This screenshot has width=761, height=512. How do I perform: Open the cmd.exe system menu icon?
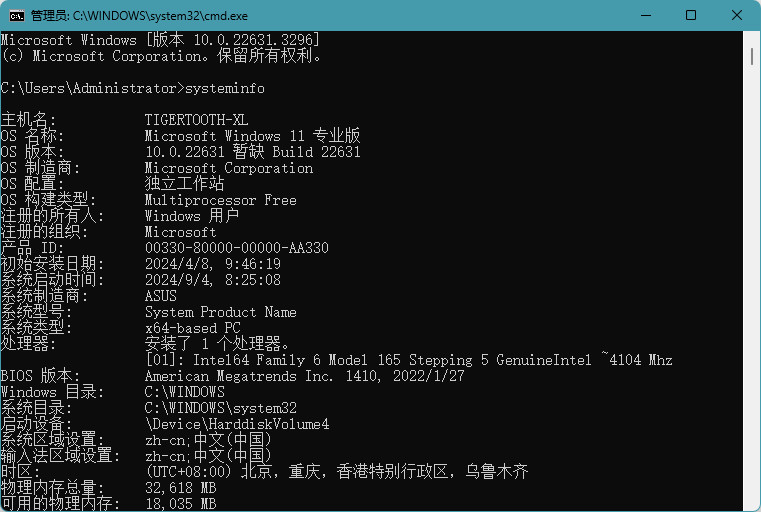(x=17, y=16)
